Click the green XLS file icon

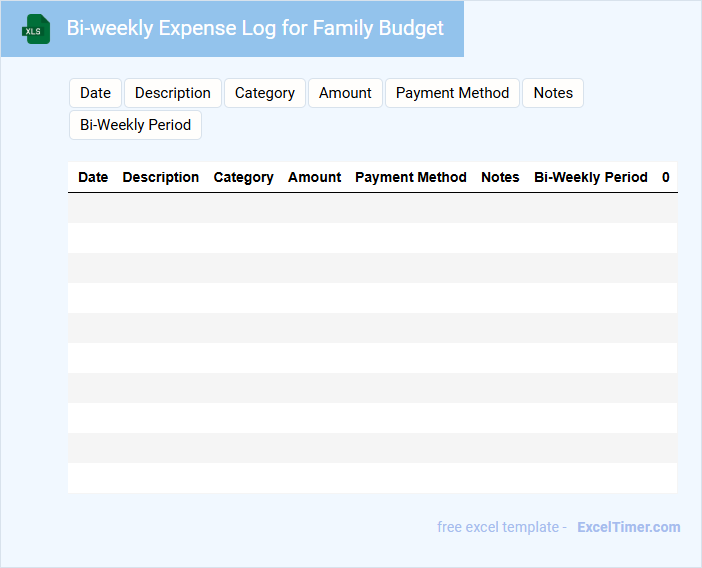pos(36,29)
